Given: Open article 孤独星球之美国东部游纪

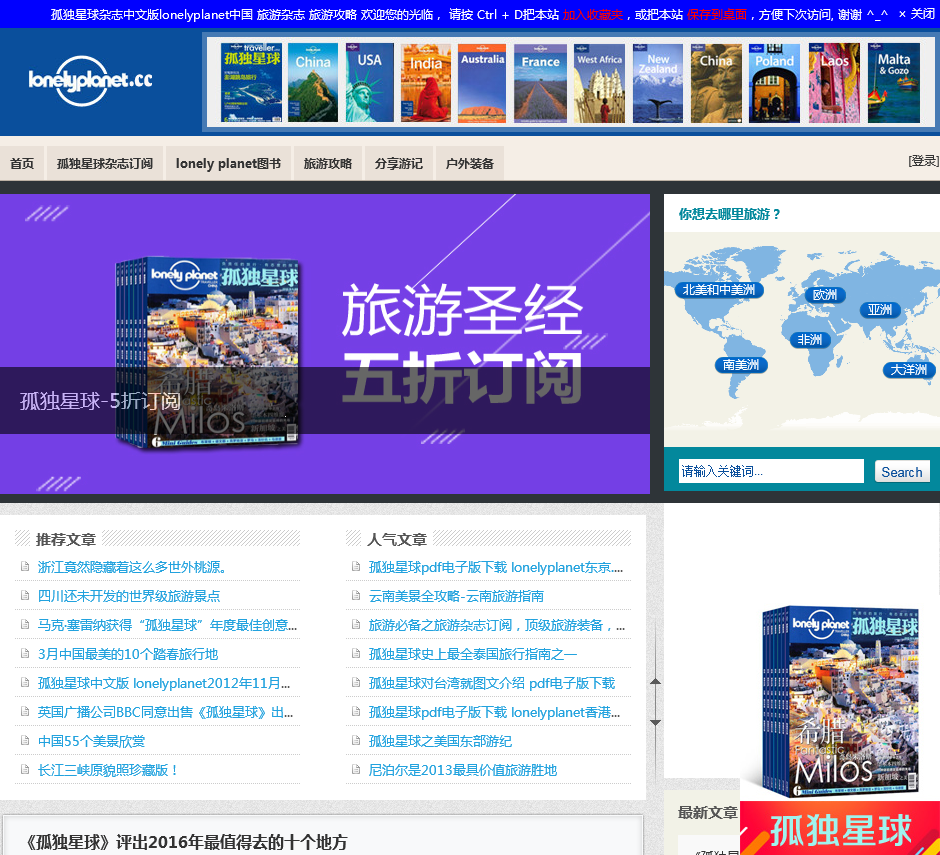Looking at the screenshot, I should (x=440, y=741).
